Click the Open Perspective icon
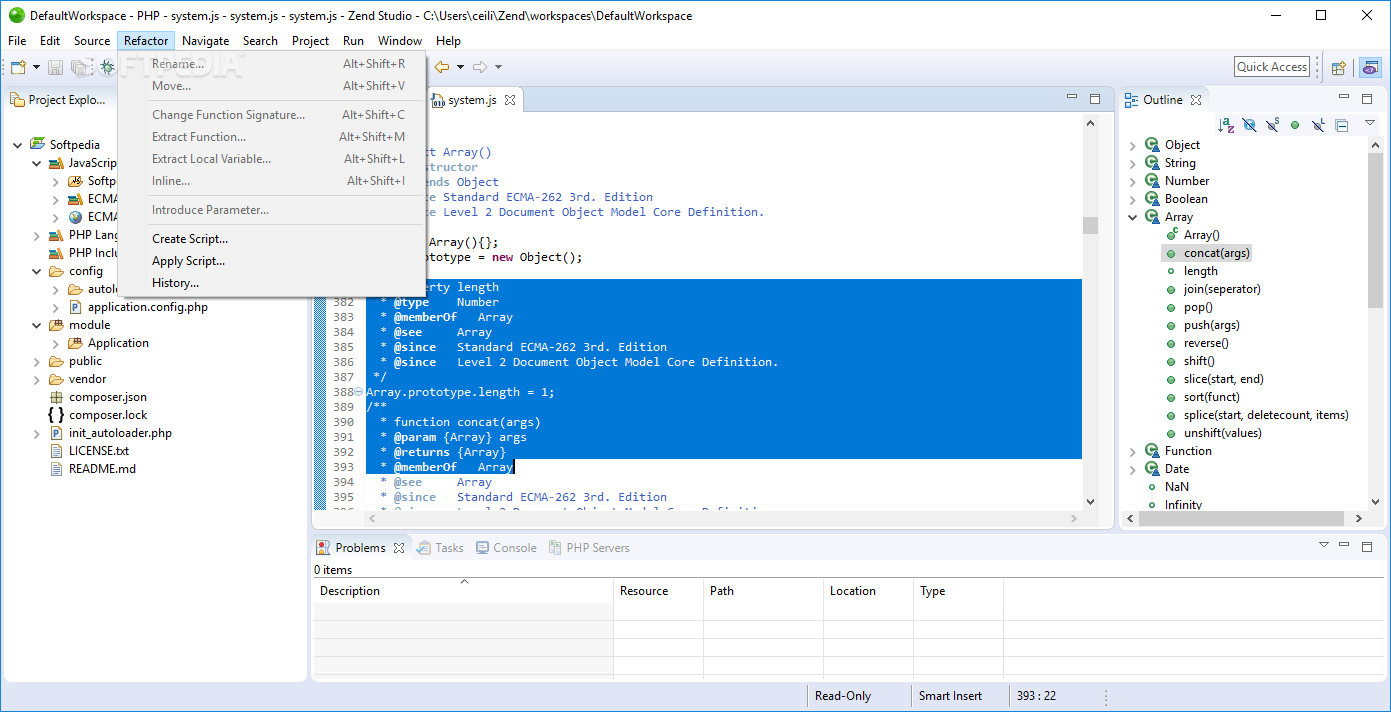This screenshot has width=1391, height=712. coord(1338,67)
